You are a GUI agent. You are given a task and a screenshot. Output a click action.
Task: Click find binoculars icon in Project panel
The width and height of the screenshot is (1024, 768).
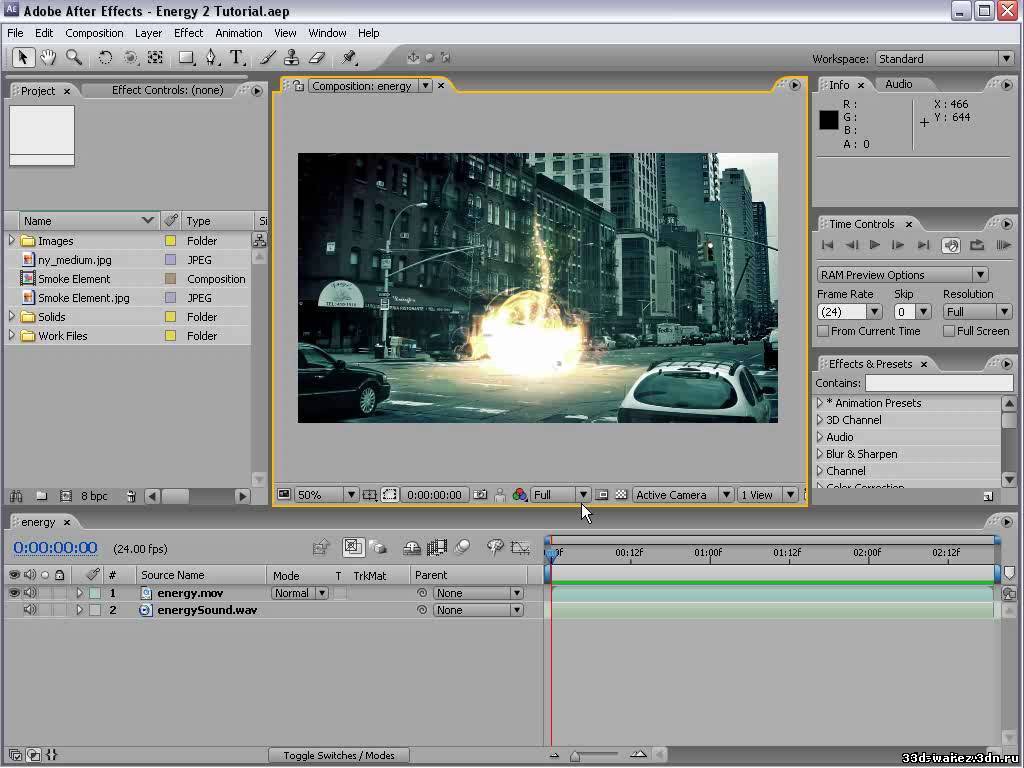[x=16, y=496]
